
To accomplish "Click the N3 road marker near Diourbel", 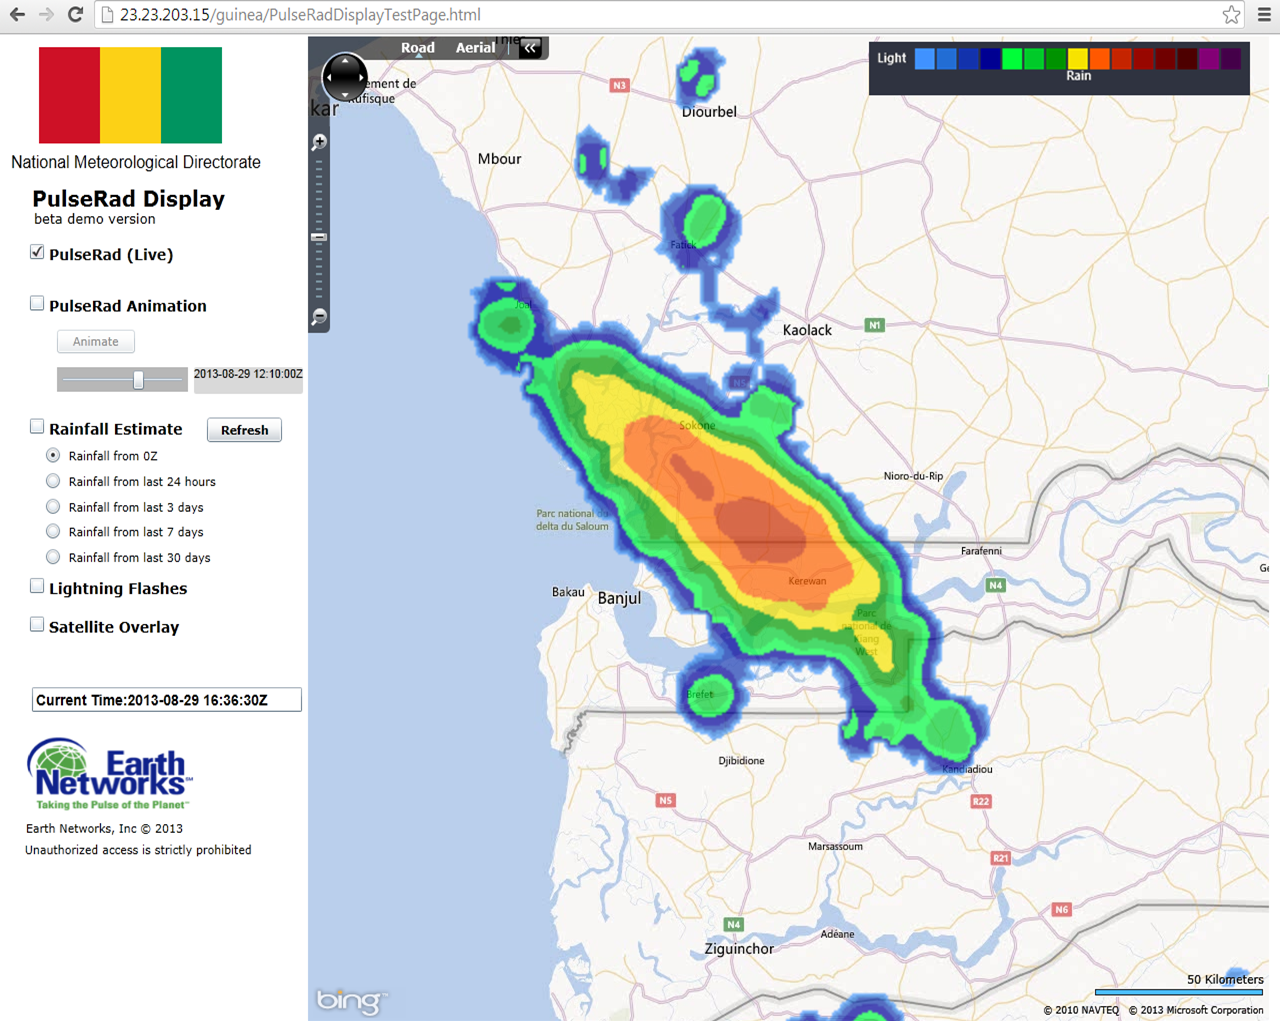I will click(x=620, y=86).
